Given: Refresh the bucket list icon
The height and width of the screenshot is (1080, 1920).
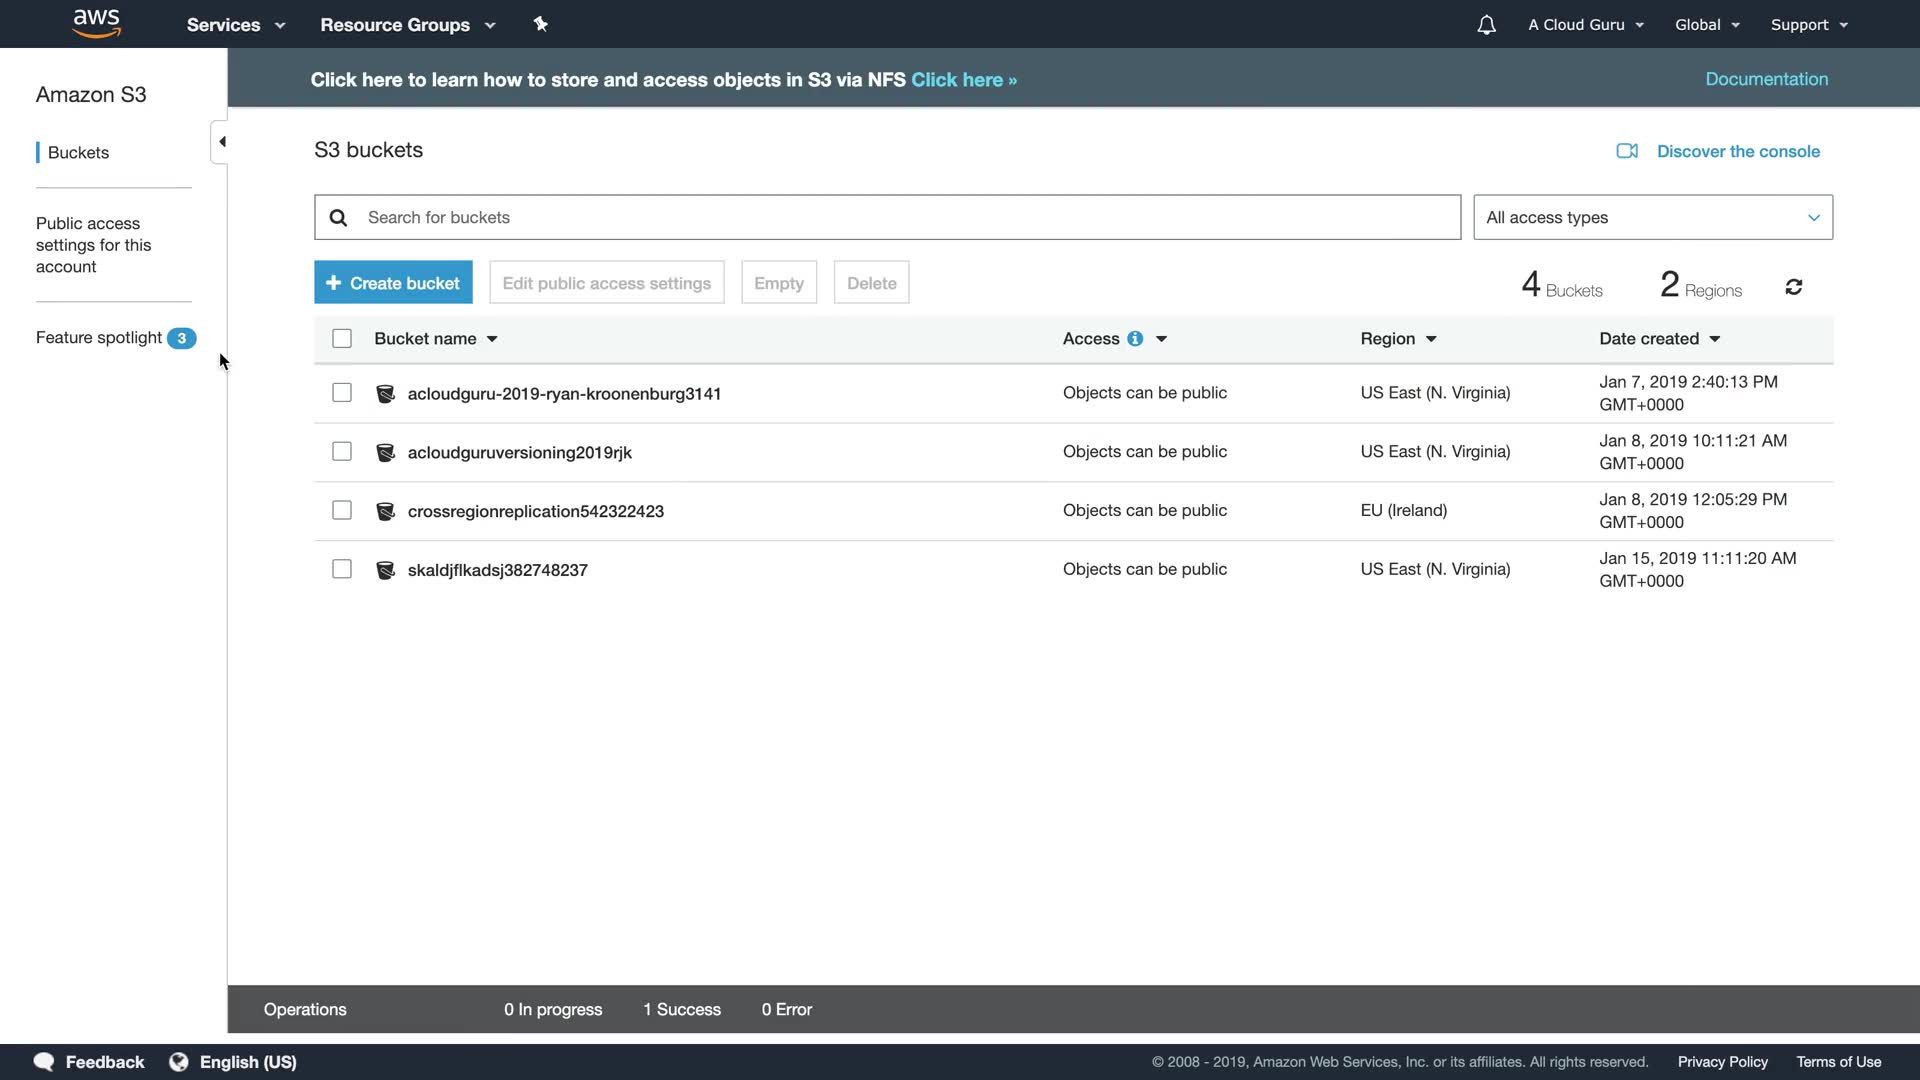Looking at the screenshot, I should coord(1793,288).
